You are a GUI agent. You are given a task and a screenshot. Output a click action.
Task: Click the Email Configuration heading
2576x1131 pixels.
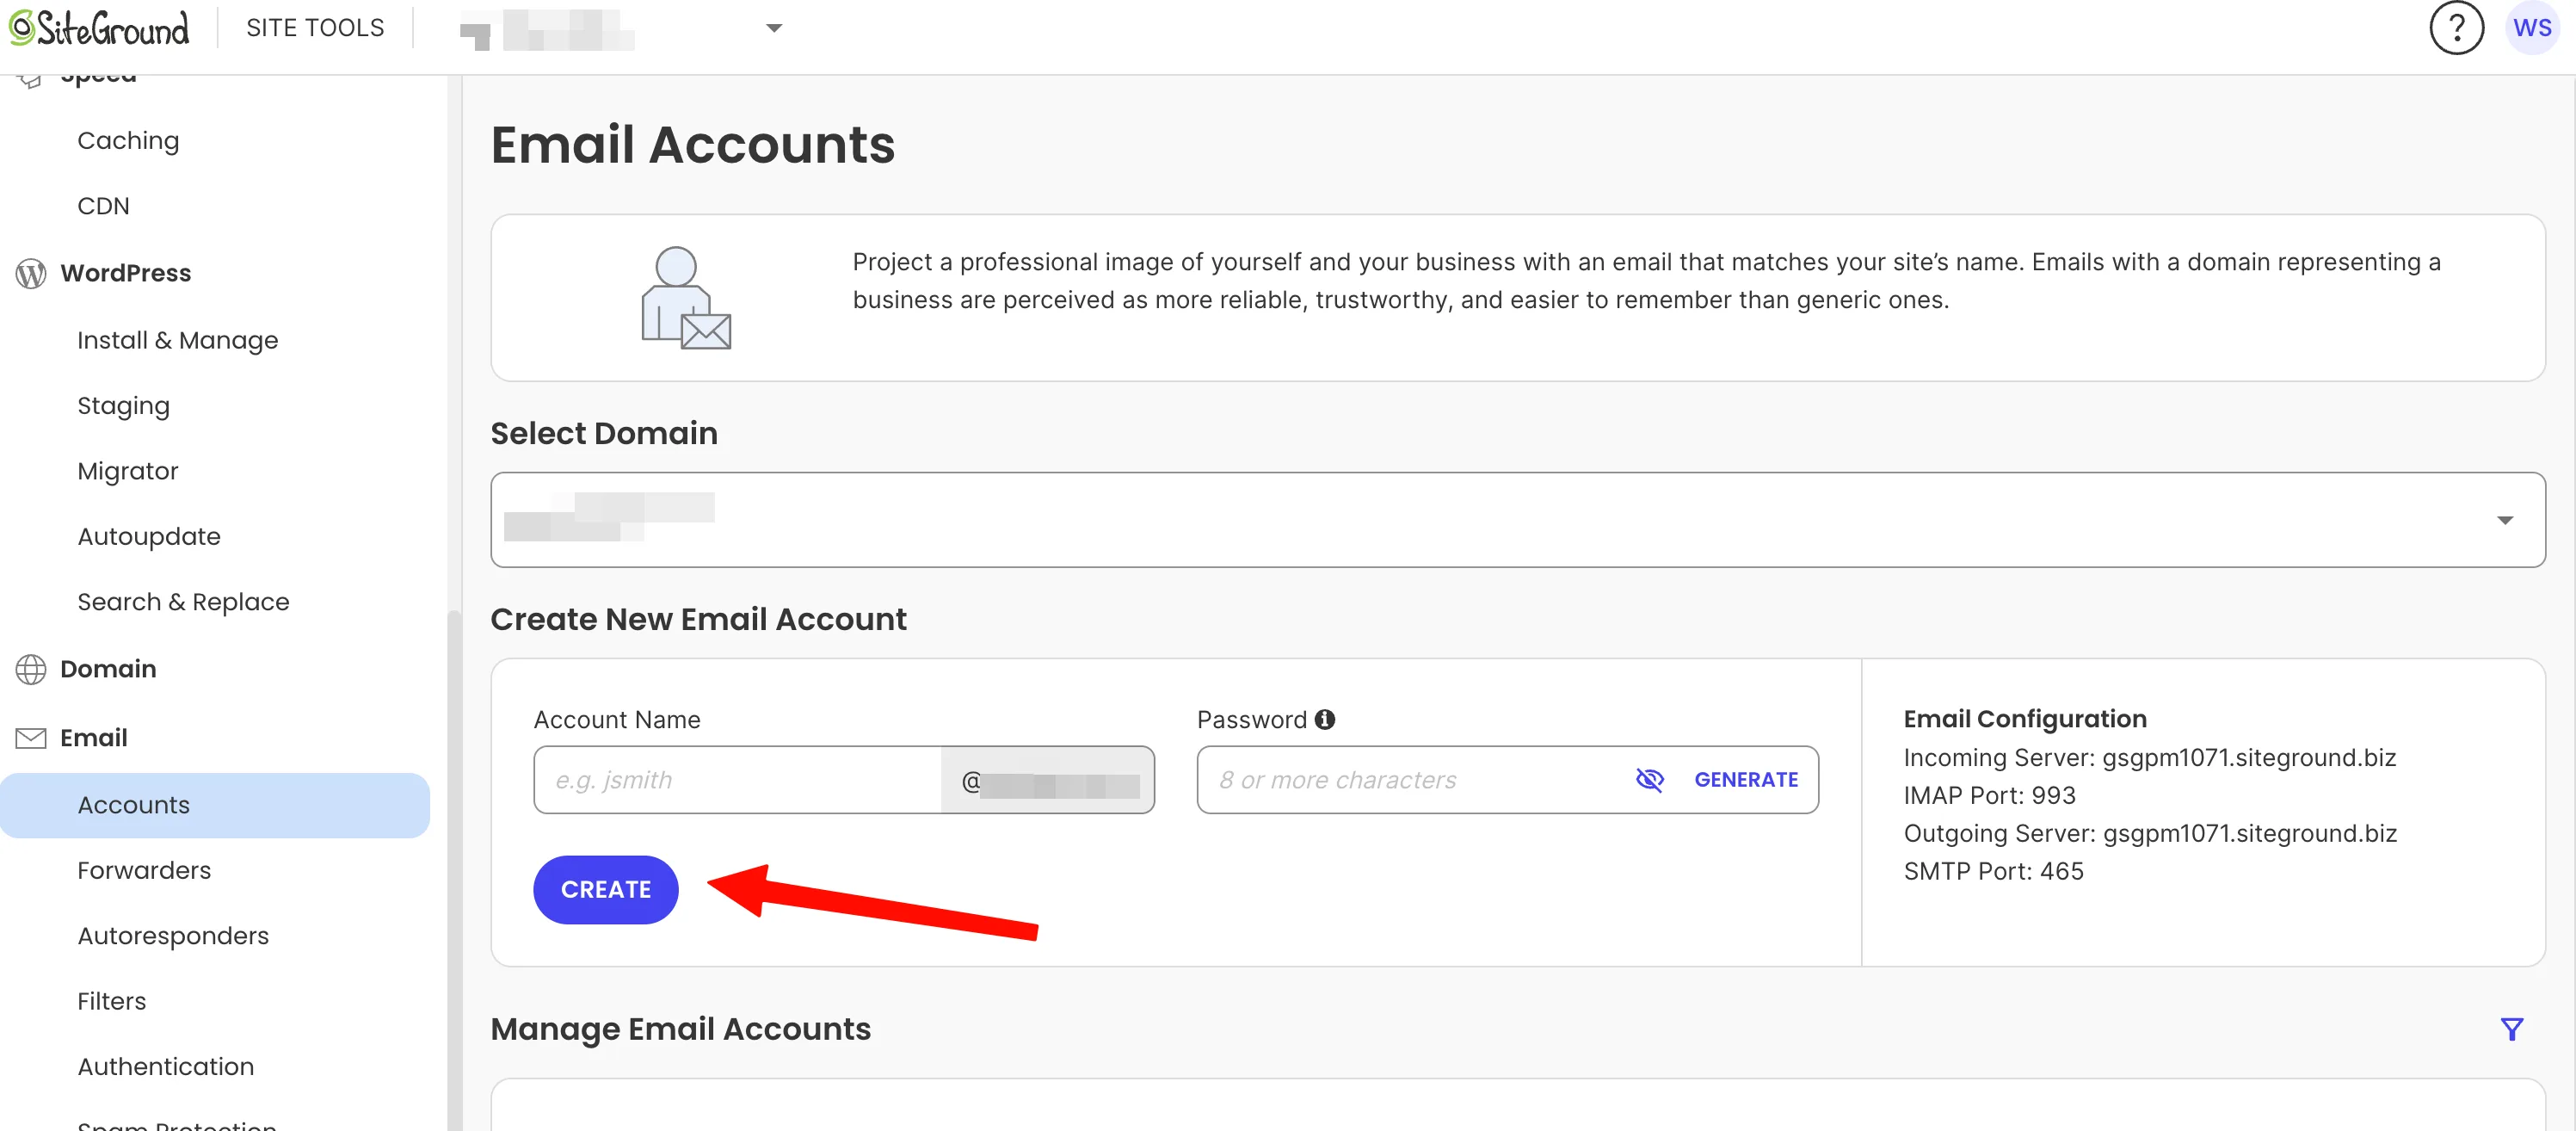pos(2025,719)
